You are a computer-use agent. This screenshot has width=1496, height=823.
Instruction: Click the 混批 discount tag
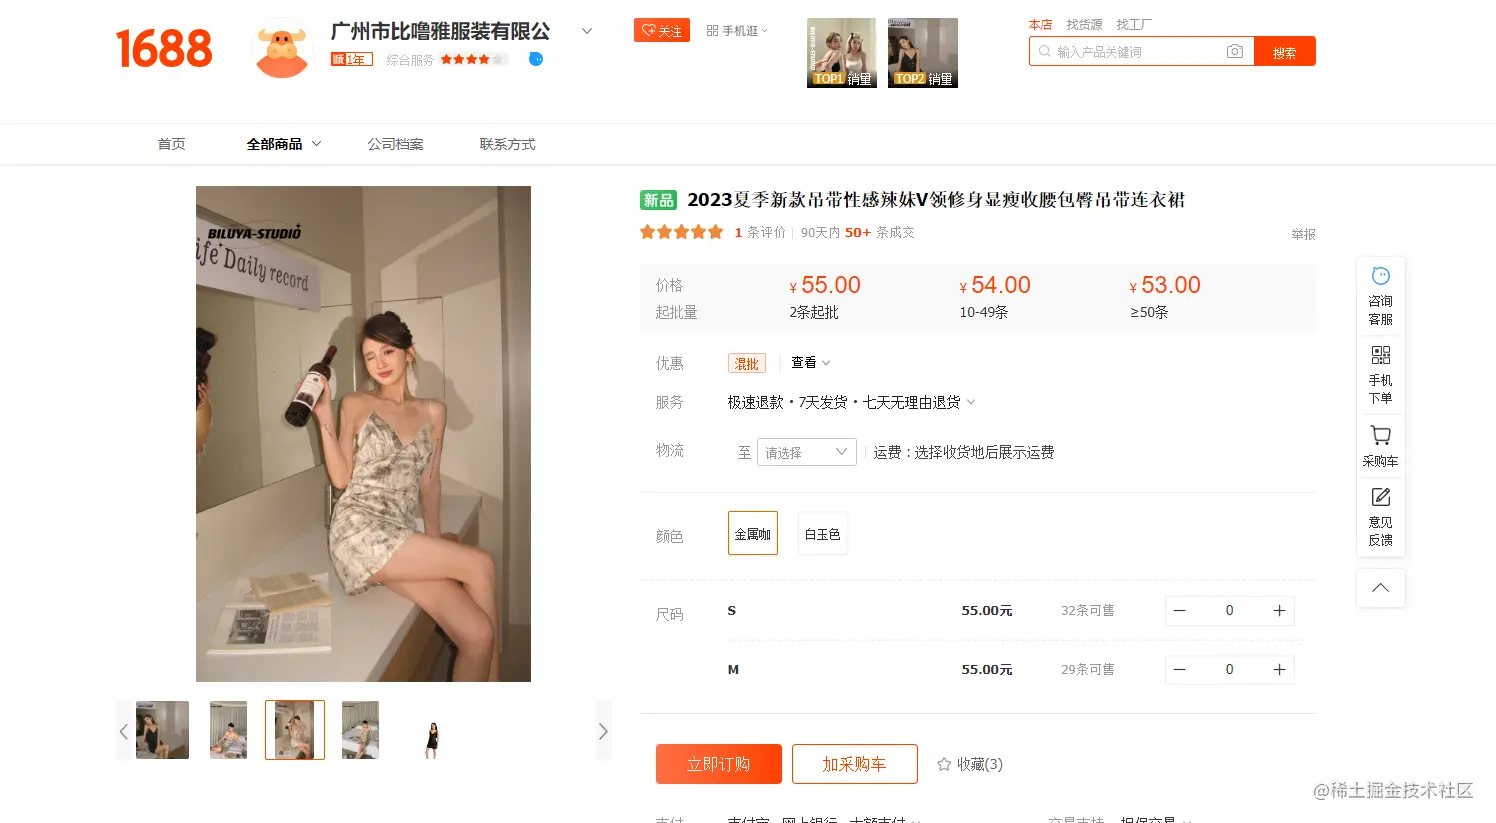pyautogui.click(x=747, y=363)
